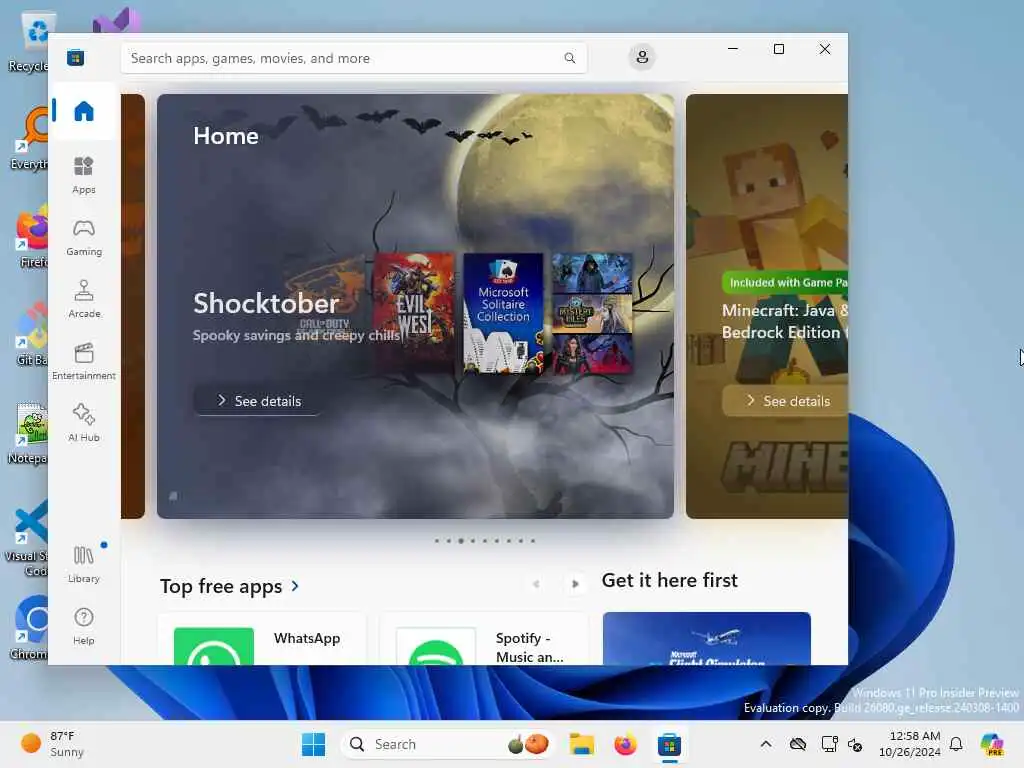
Task: Click the Included with Game Pass badge
Action: 786,282
